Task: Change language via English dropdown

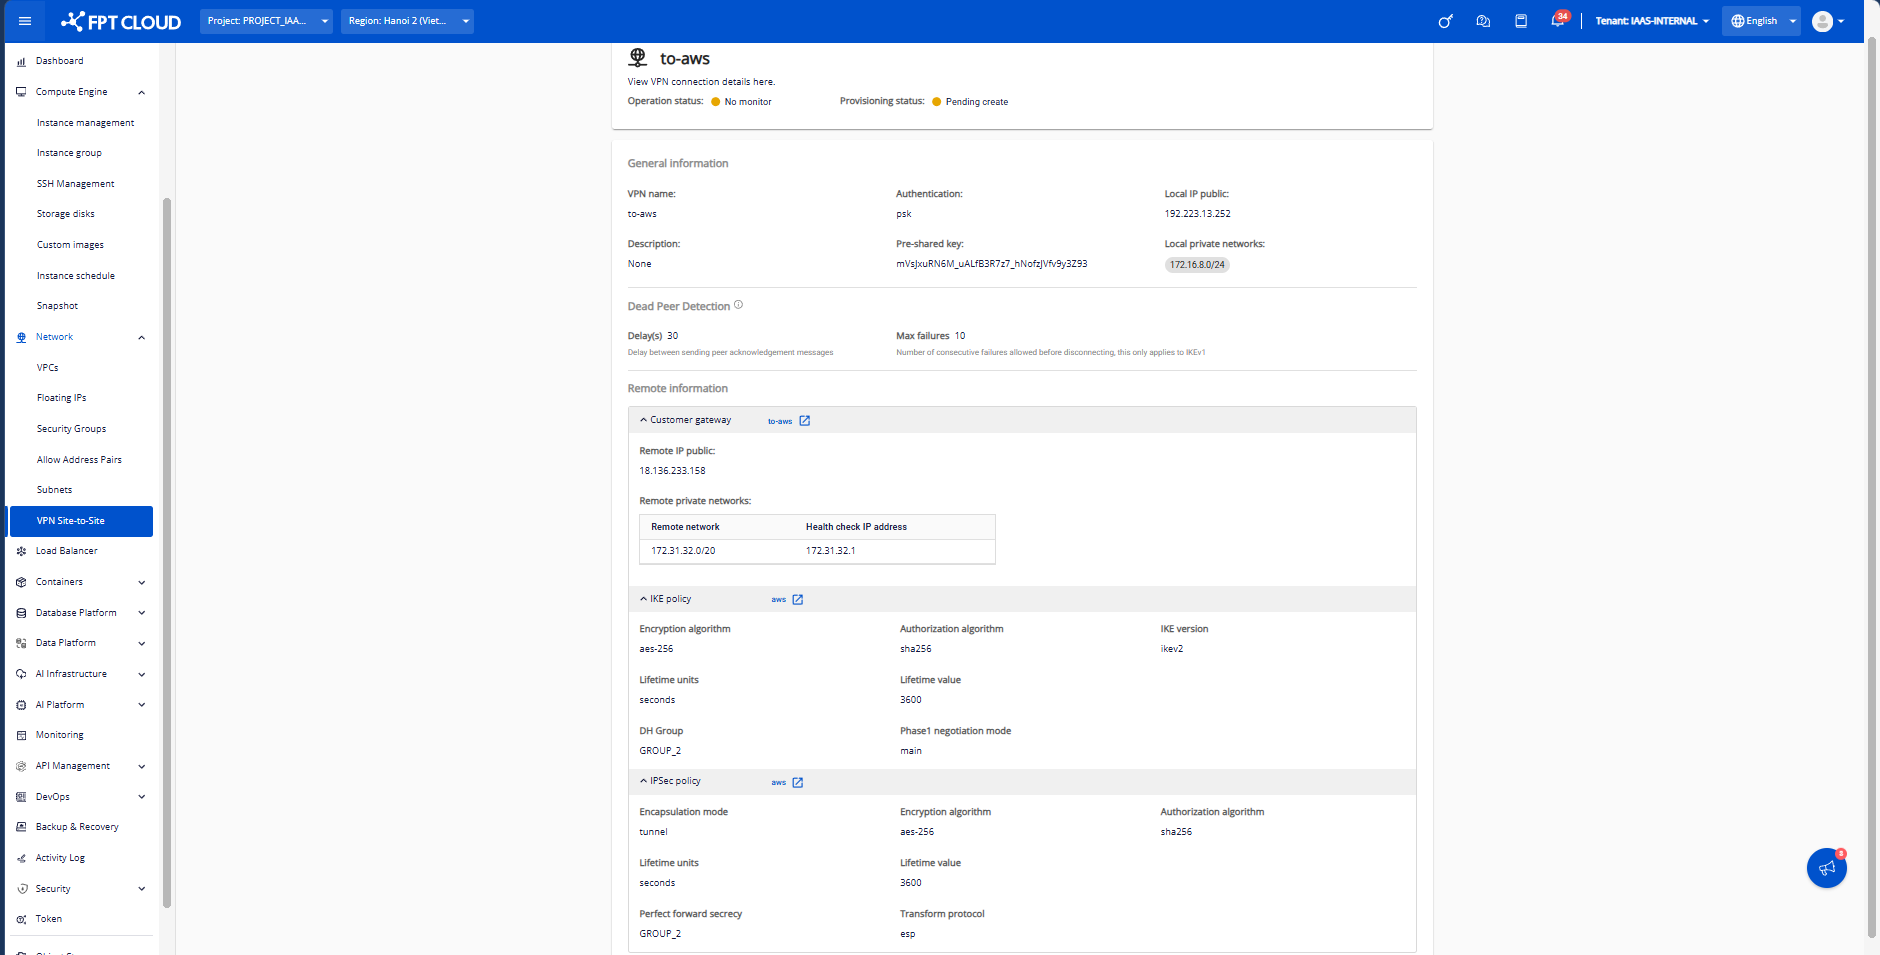Action: tap(1761, 21)
